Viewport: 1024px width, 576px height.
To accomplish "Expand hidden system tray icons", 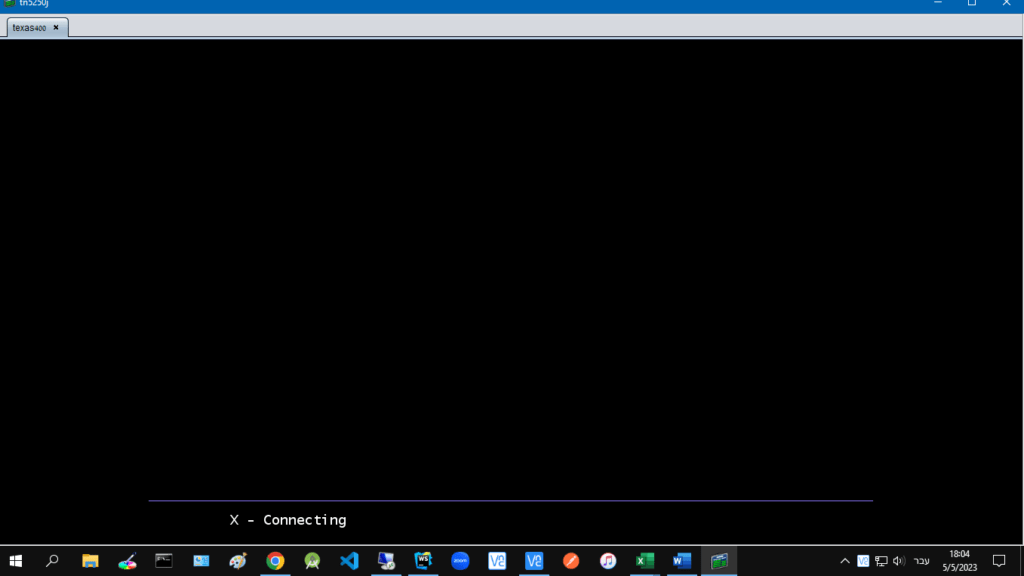I will coord(845,560).
